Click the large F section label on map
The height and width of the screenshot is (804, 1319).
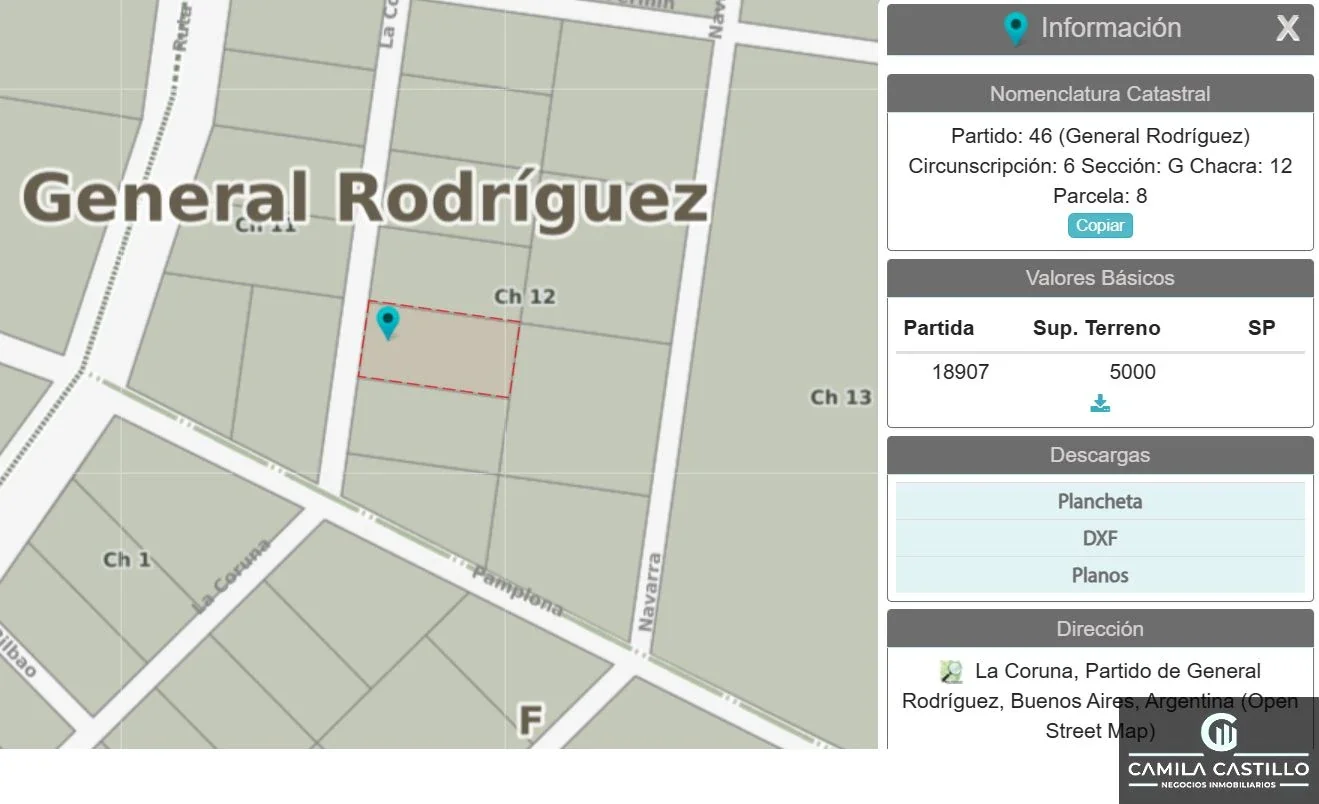point(531,720)
